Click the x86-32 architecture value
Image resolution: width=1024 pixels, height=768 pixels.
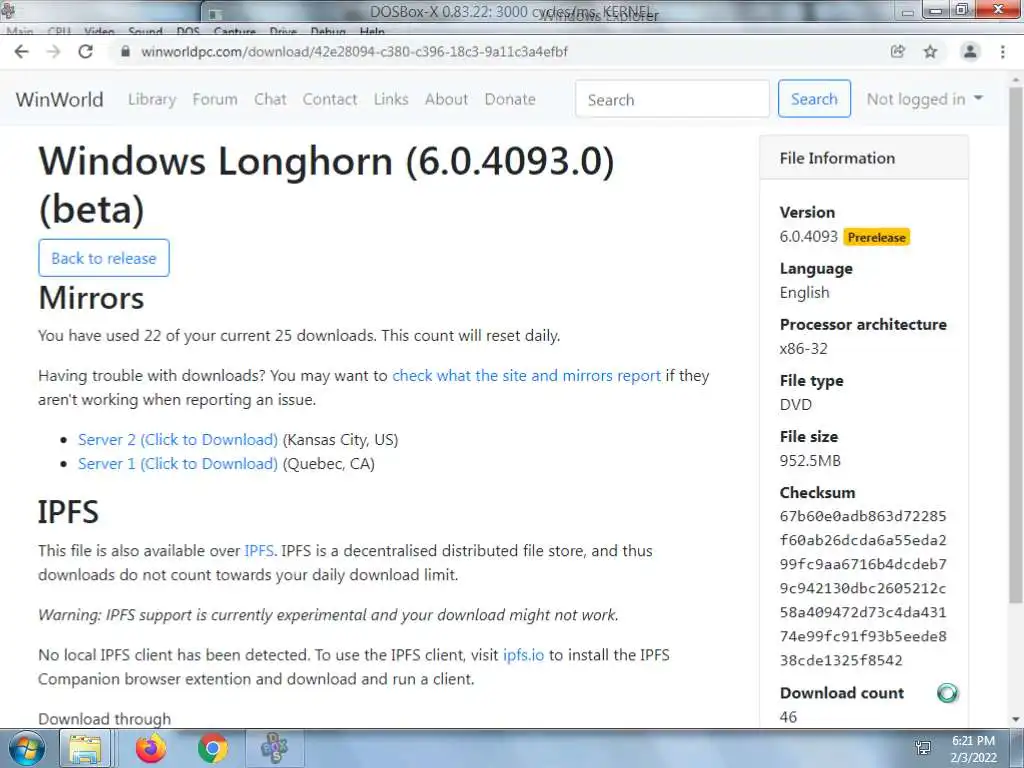pyautogui.click(x=803, y=349)
